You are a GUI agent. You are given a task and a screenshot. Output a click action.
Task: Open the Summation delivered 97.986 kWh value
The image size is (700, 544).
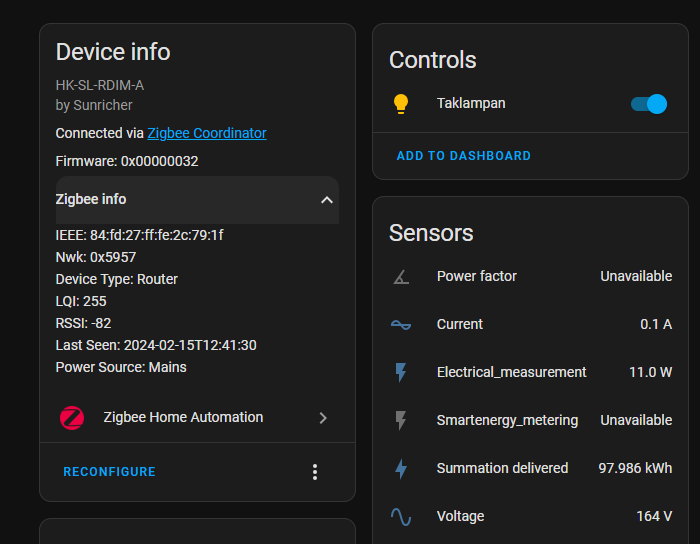(635, 468)
